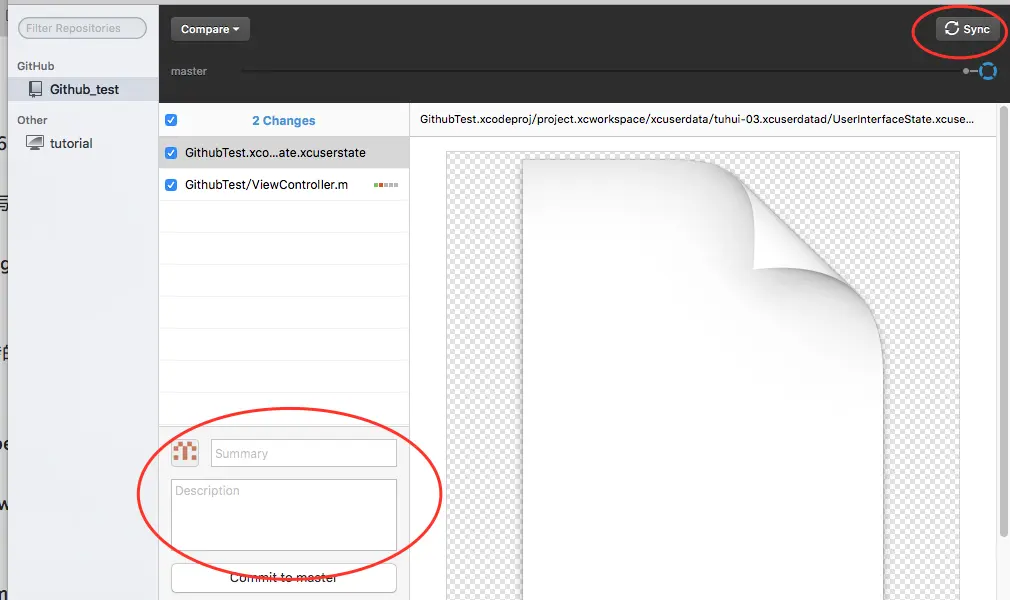1010x600 pixels.
Task: Click the Other section header in sidebar
Action: click(32, 120)
